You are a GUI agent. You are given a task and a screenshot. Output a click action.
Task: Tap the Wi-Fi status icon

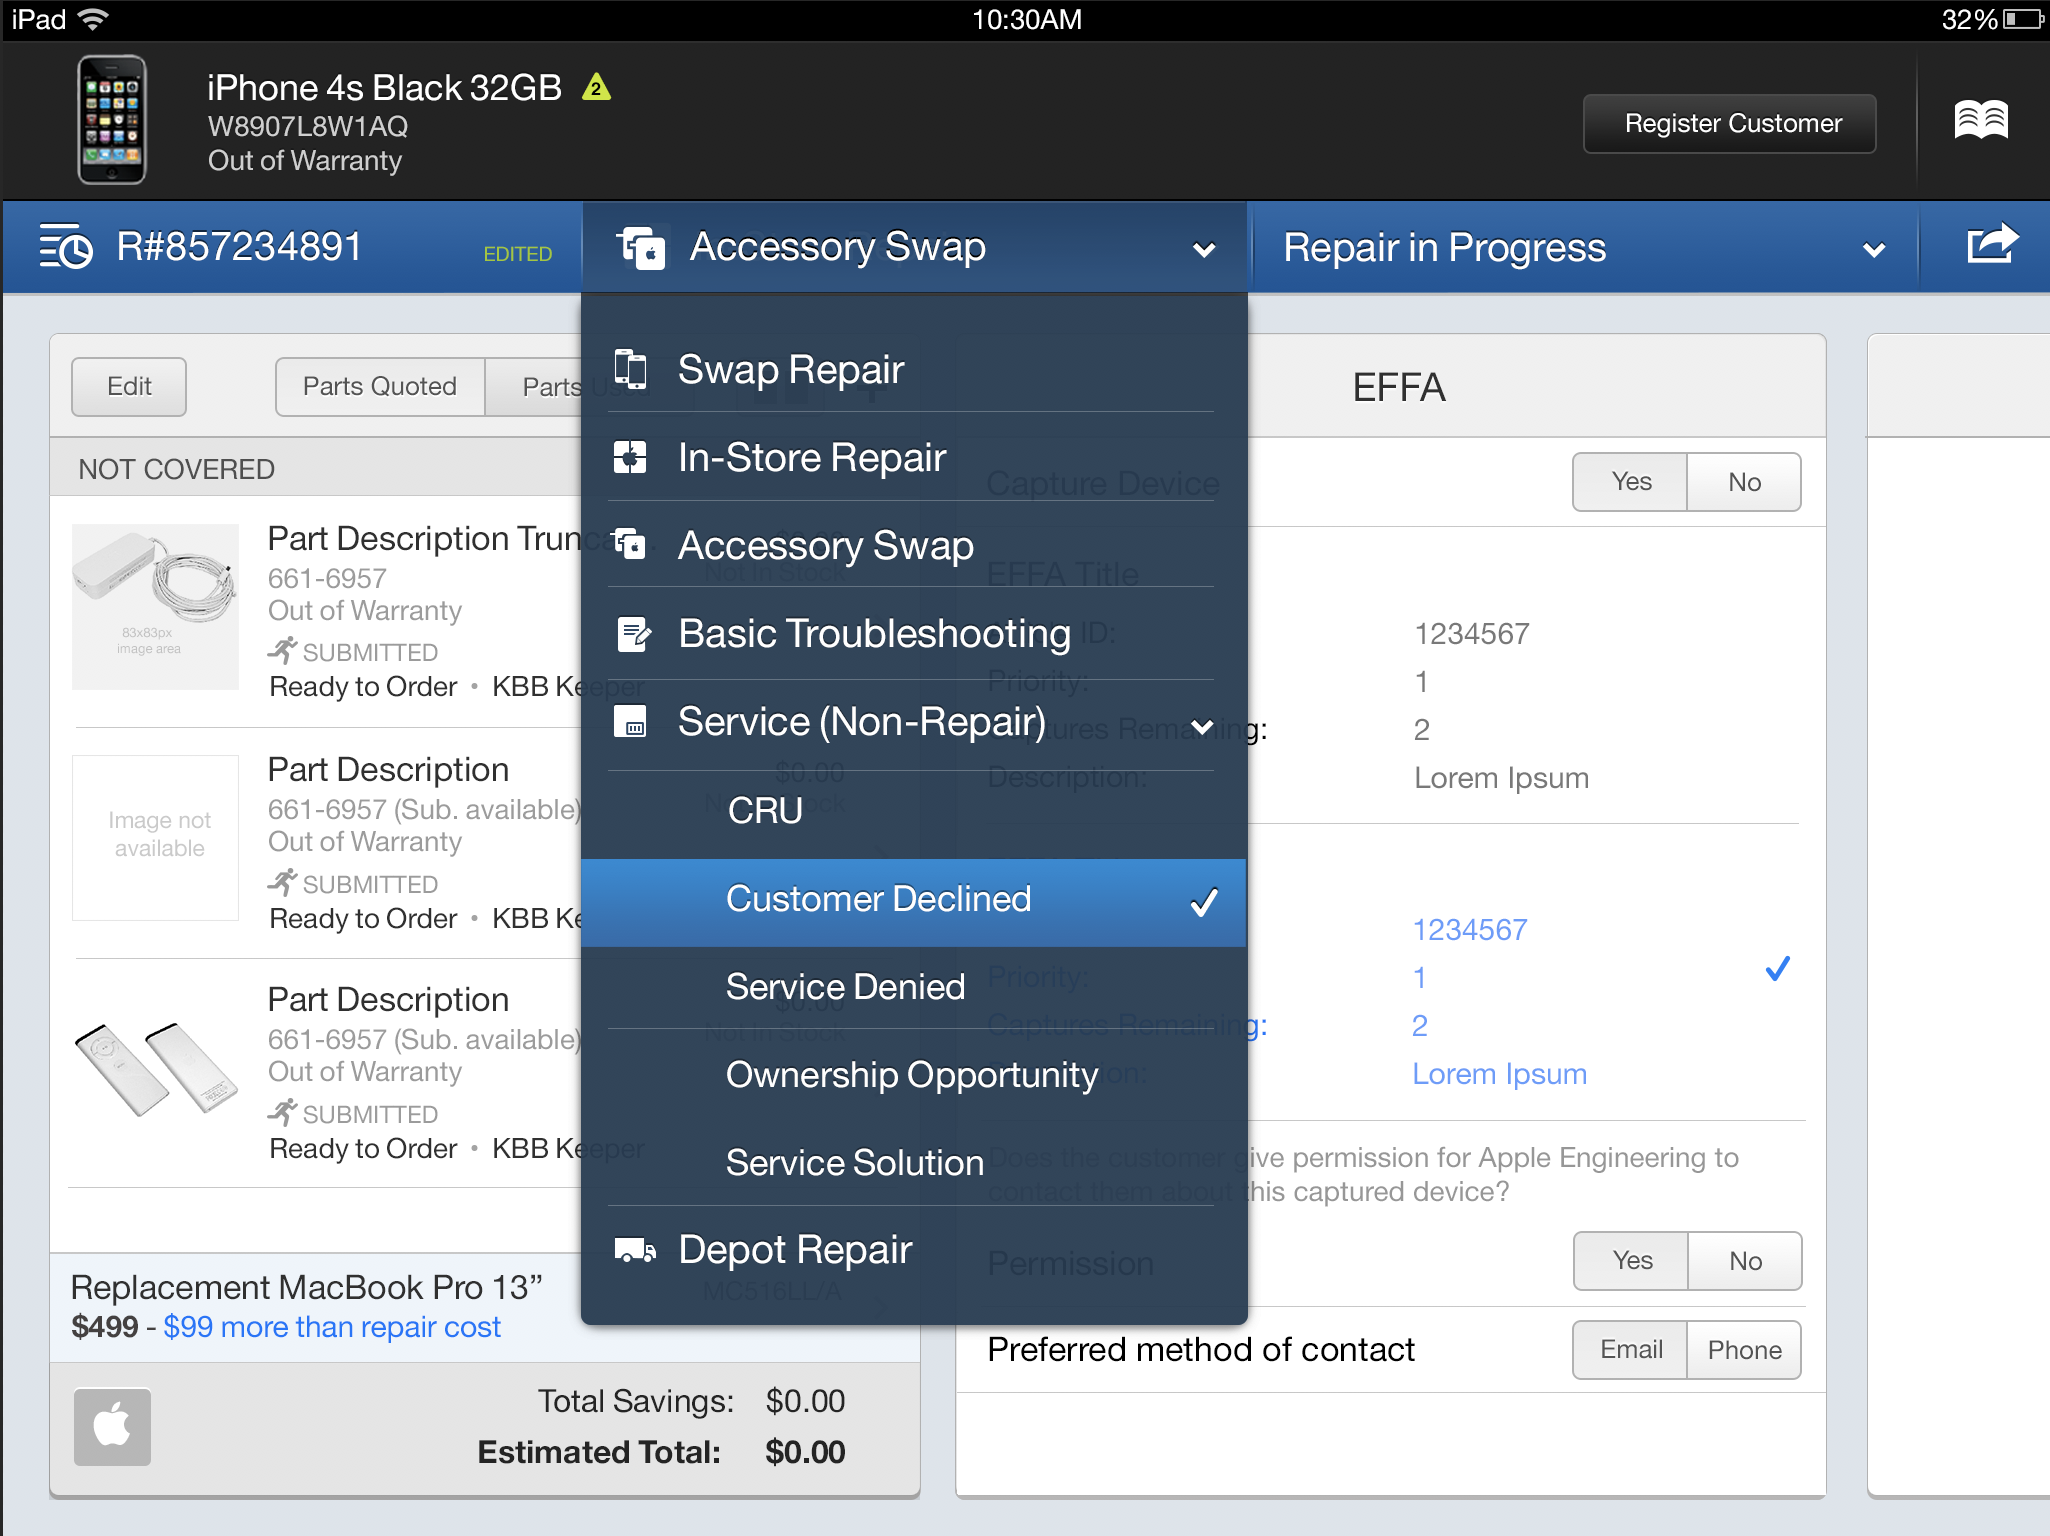pyautogui.click(x=94, y=19)
